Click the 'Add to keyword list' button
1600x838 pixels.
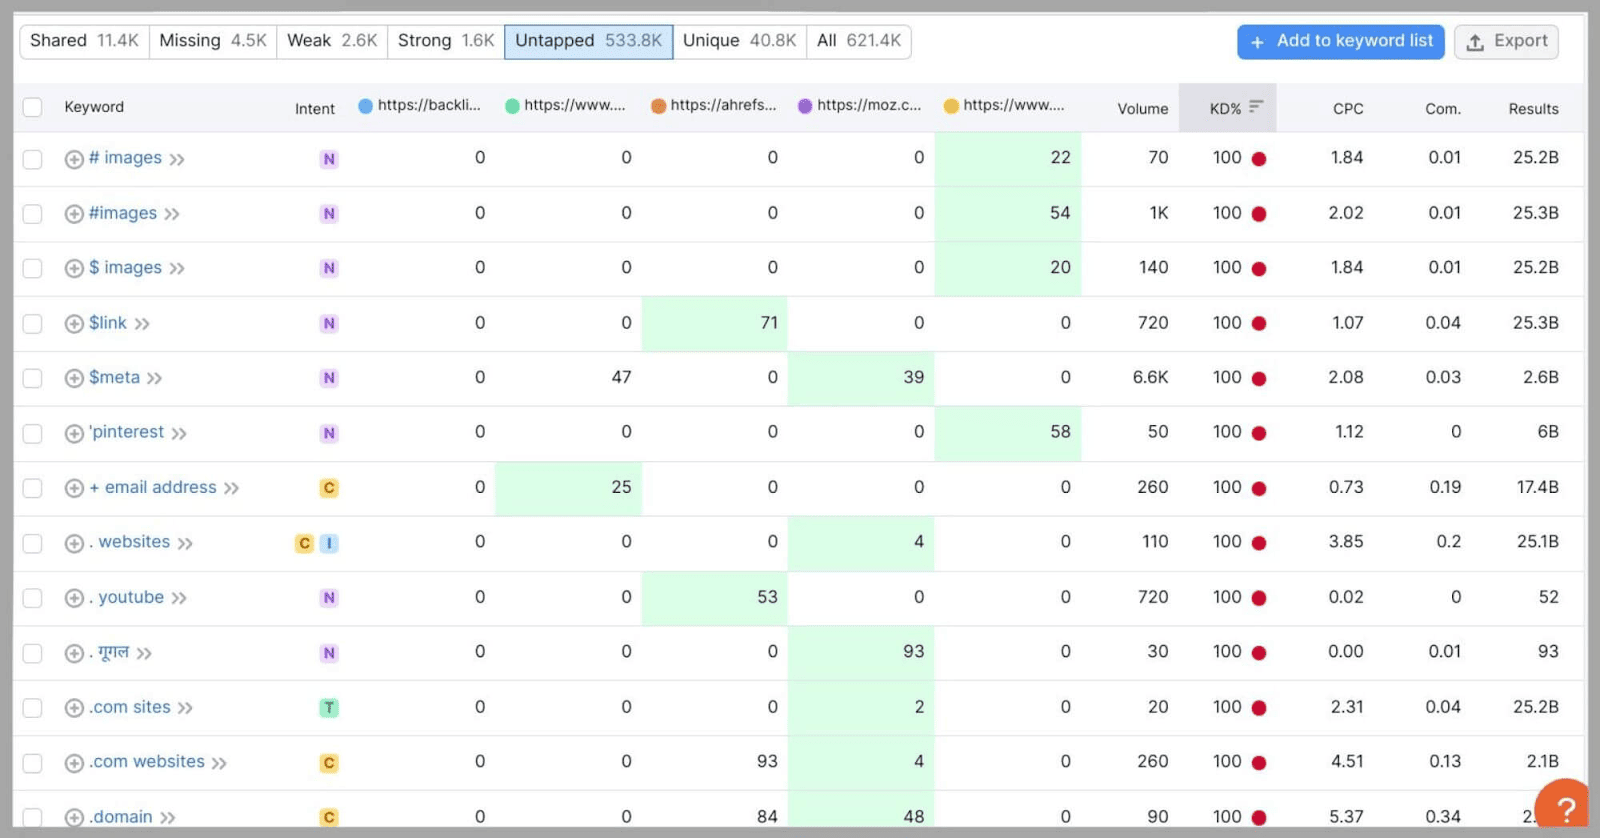click(x=1340, y=41)
